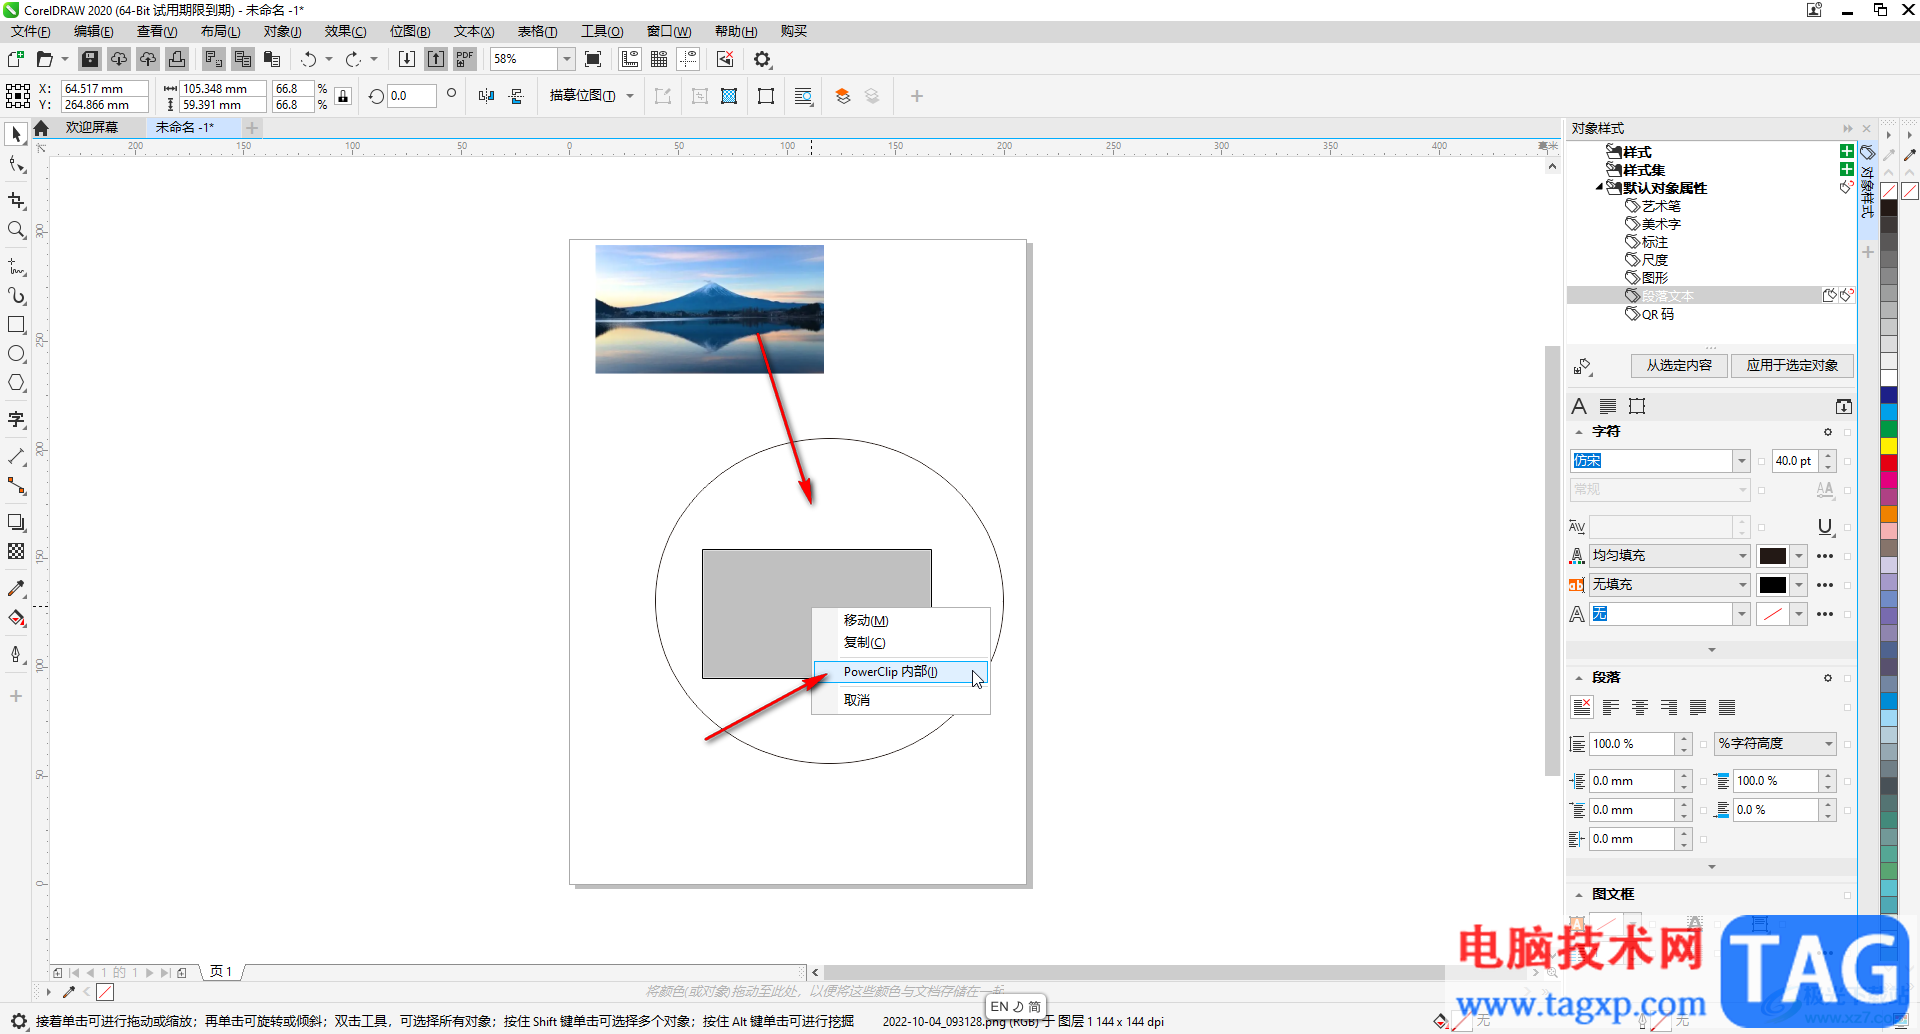The image size is (1920, 1034).
Task: Select the Shape edit tool
Action: click(x=16, y=165)
